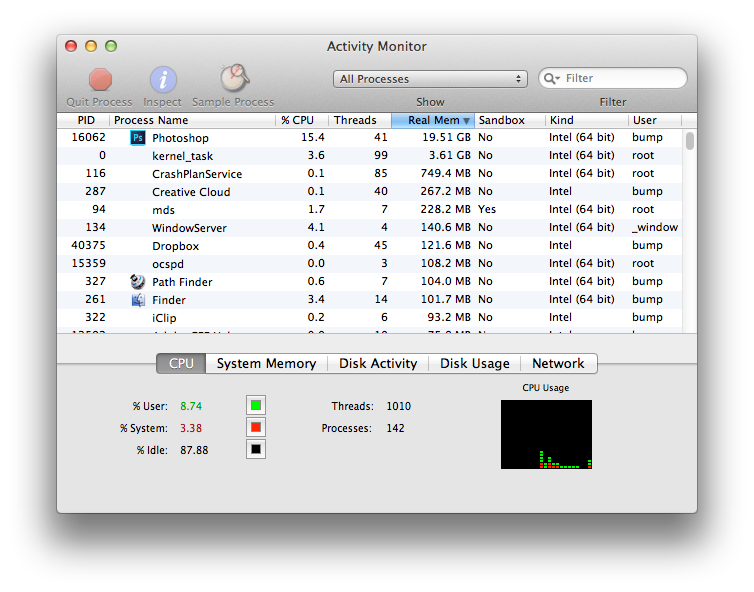Click the Path Finder icon in the list
The image size is (754, 592).
pos(138,282)
